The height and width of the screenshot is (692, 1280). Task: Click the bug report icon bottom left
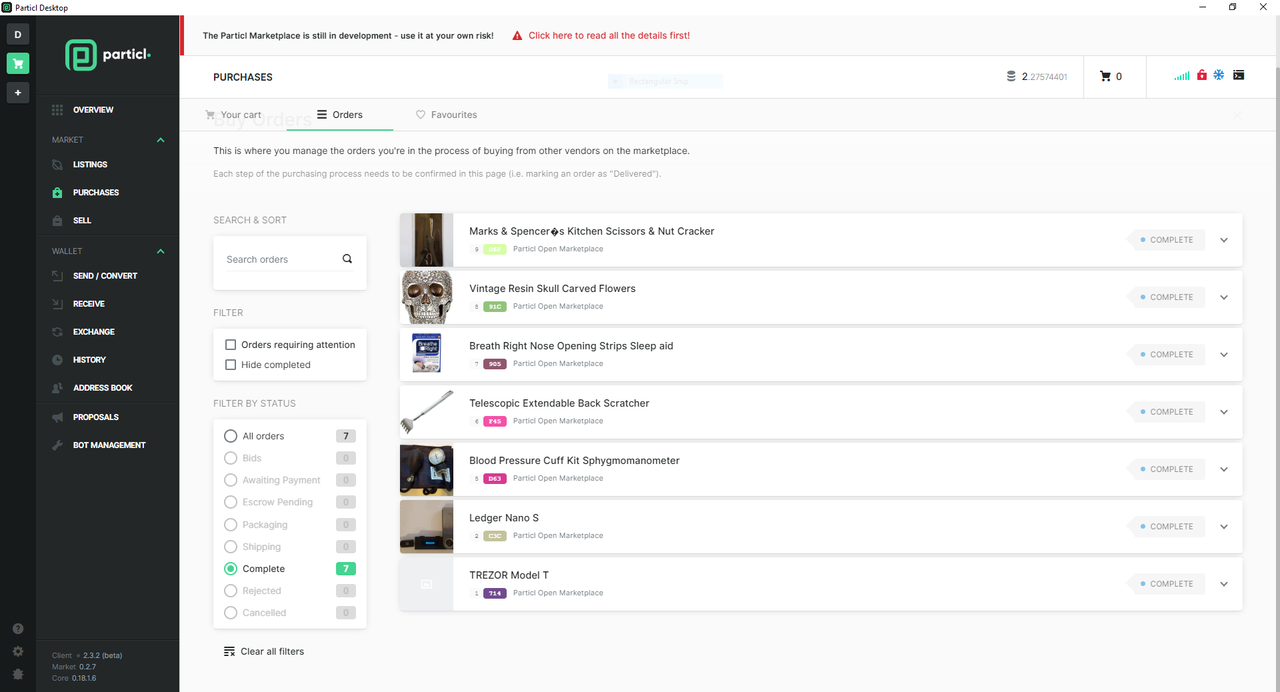tap(18, 674)
